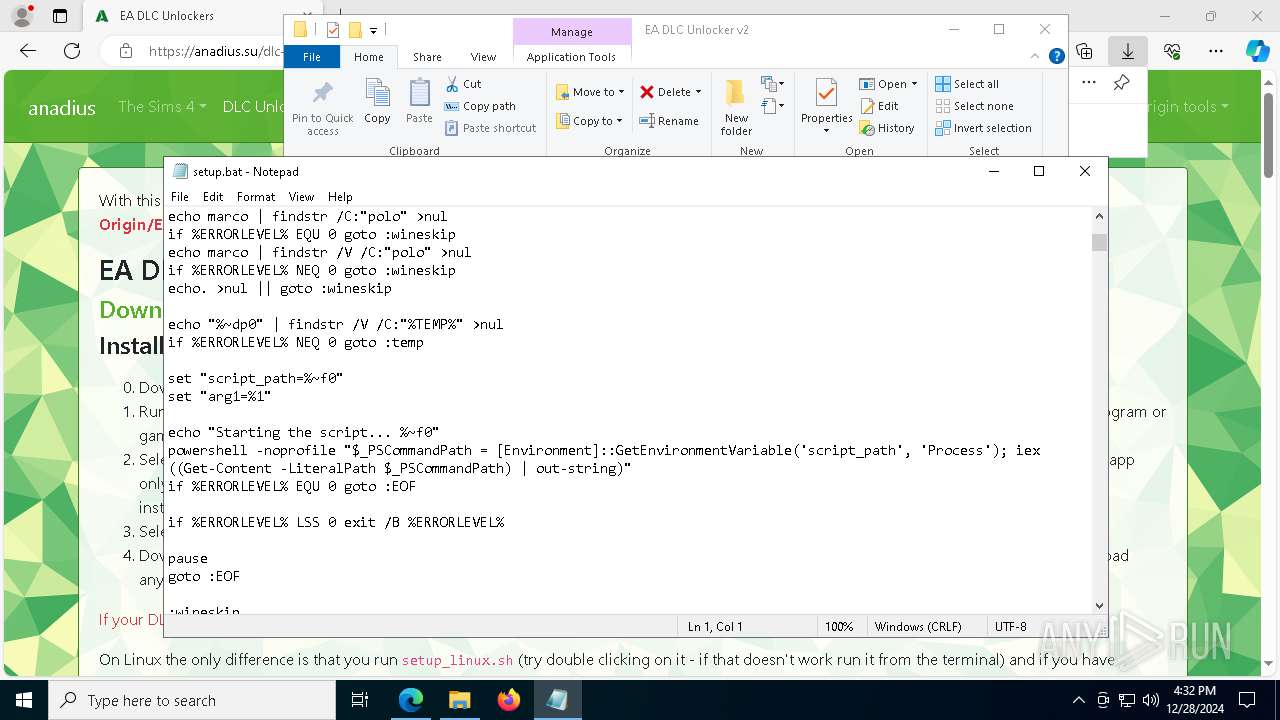This screenshot has height=720, width=1280.
Task: Click the UTF-8 encoding status bar entry
Action: click(x=1011, y=626)
